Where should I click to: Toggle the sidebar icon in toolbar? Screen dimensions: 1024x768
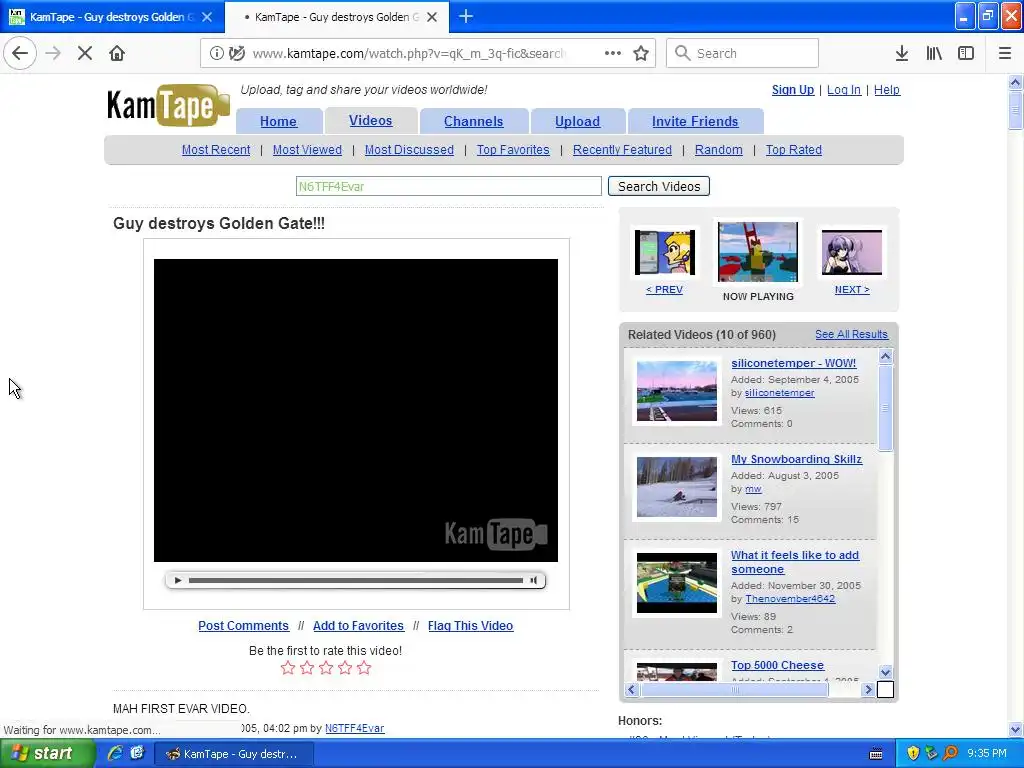(966, 53)
